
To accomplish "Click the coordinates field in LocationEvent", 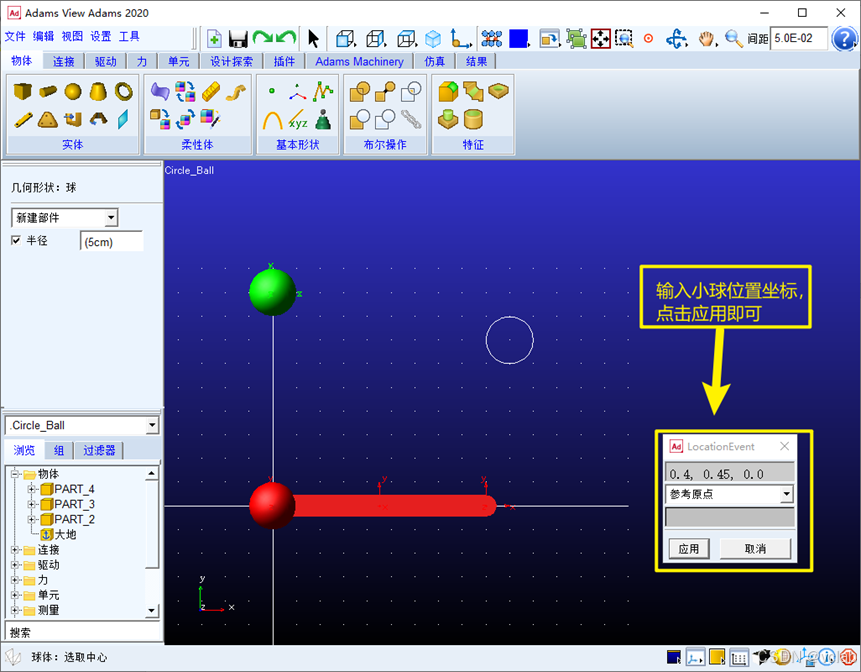I will click(730, 474).
